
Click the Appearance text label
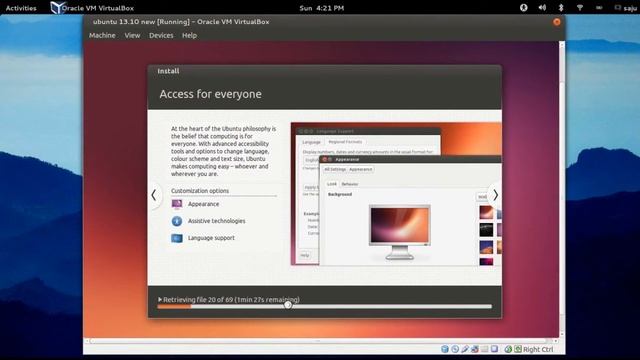(203, 204)
